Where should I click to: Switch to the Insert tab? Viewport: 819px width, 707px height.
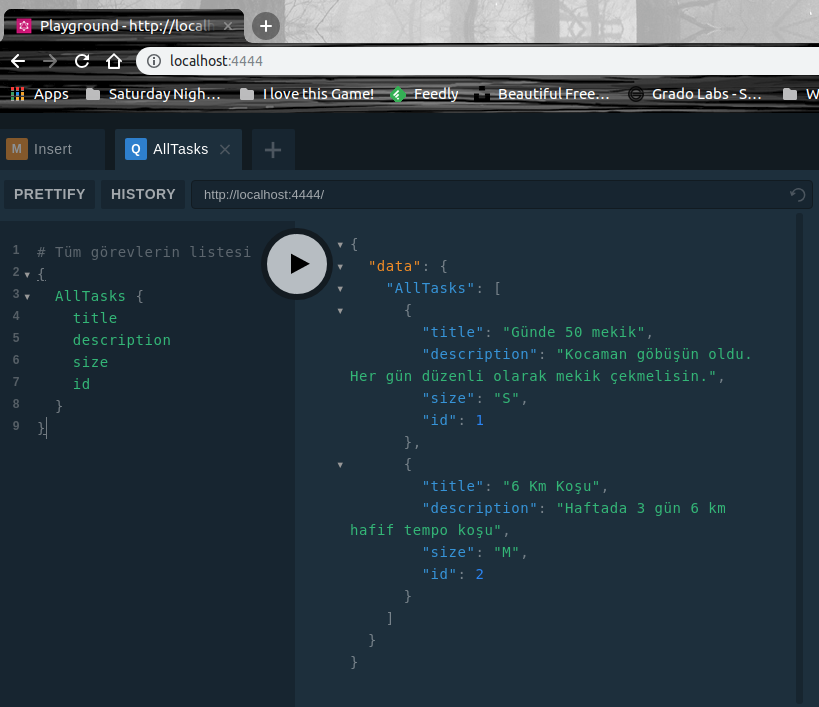[52, 150]
